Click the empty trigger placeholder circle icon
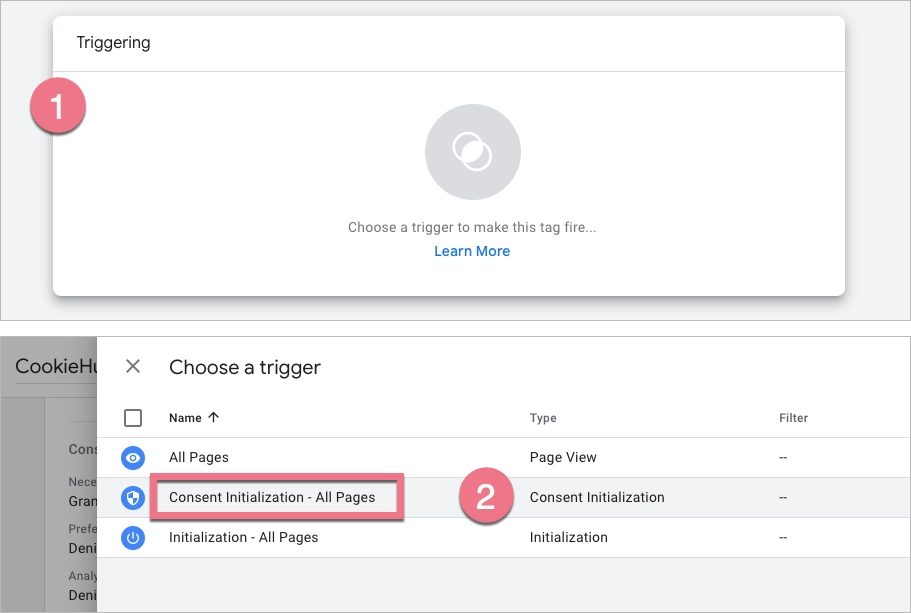The image size is (911, 613). click(x=472, y=152)
